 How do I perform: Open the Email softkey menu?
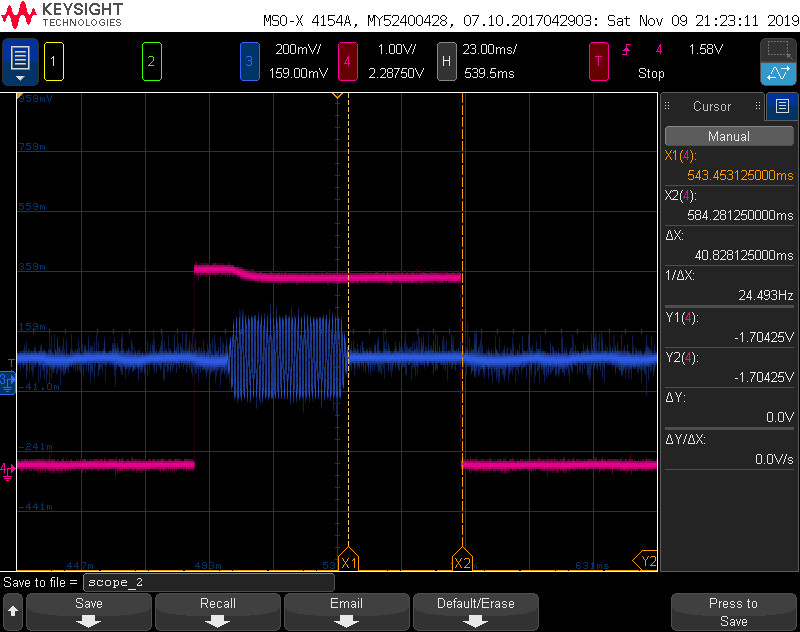pos(346,611)
